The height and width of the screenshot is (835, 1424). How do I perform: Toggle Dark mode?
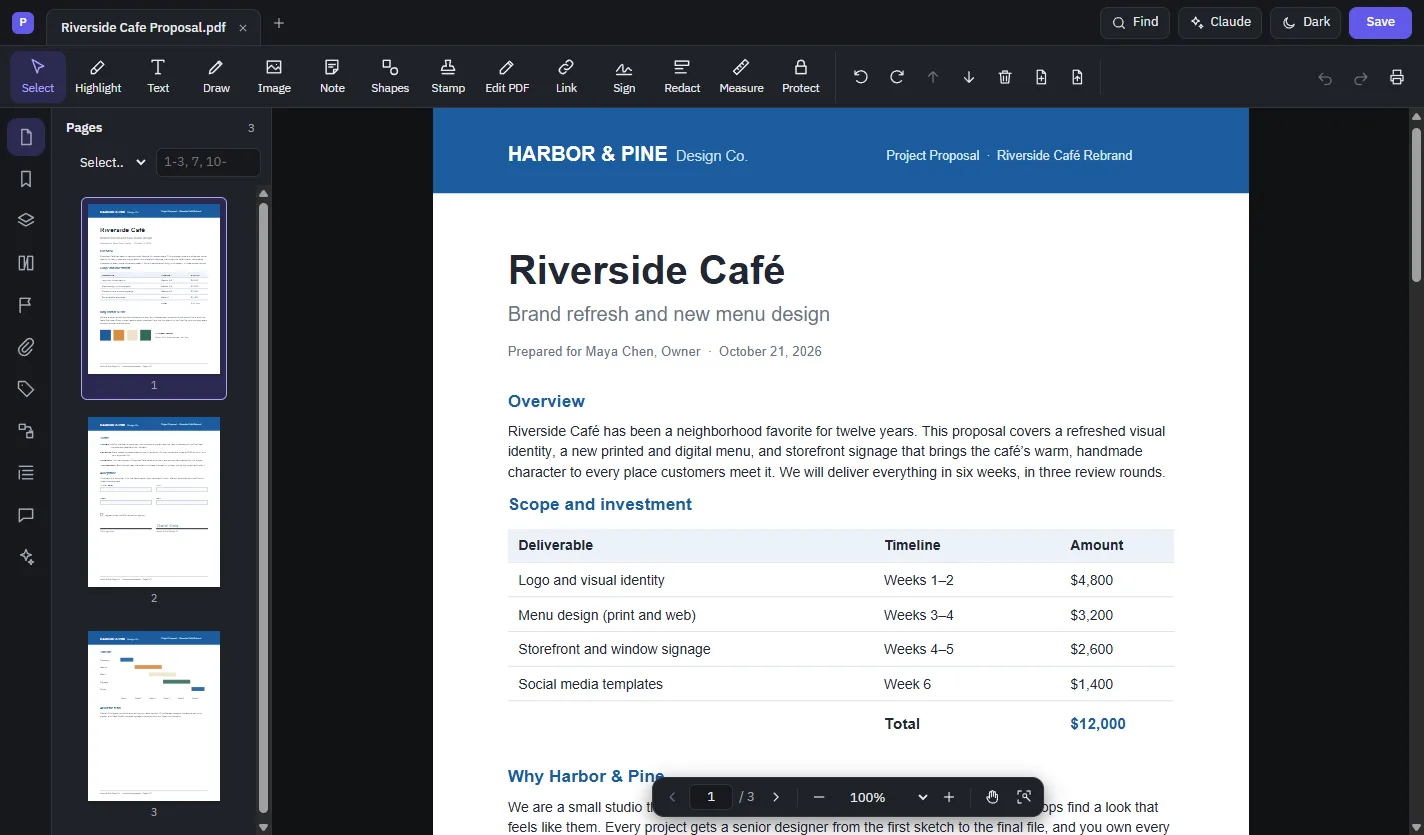coord(1305,22)
